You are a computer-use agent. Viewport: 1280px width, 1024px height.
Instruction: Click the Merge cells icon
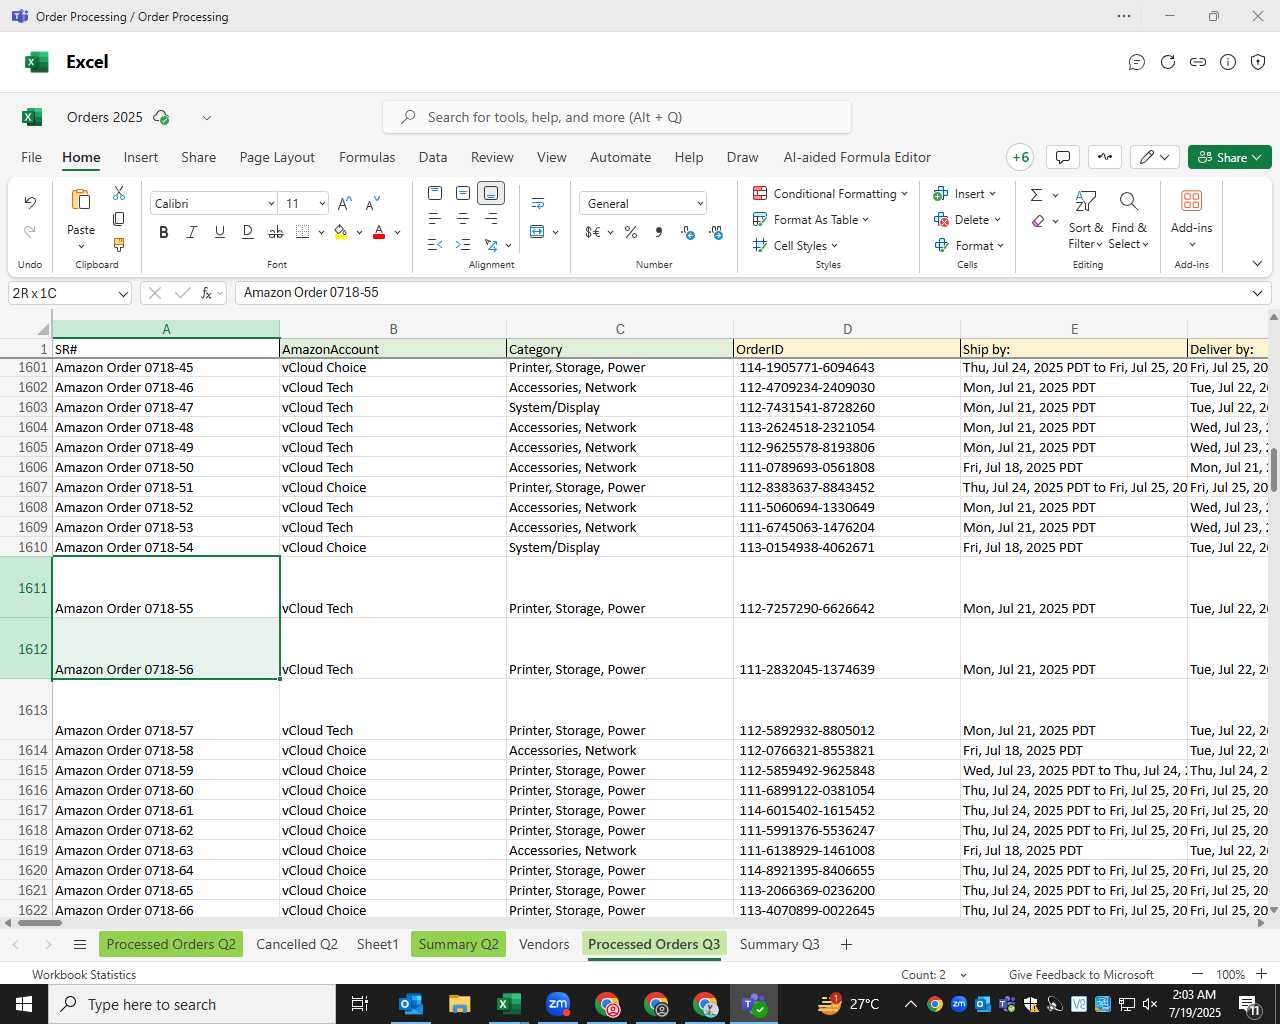pyautogui.click(x=538, y=232)
